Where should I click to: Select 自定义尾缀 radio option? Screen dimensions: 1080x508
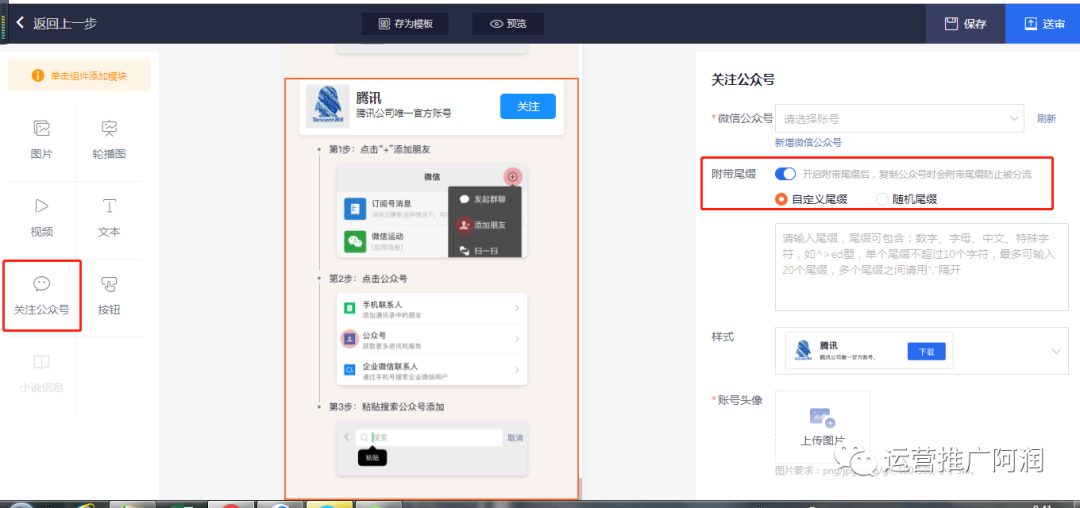click(811, 200)
